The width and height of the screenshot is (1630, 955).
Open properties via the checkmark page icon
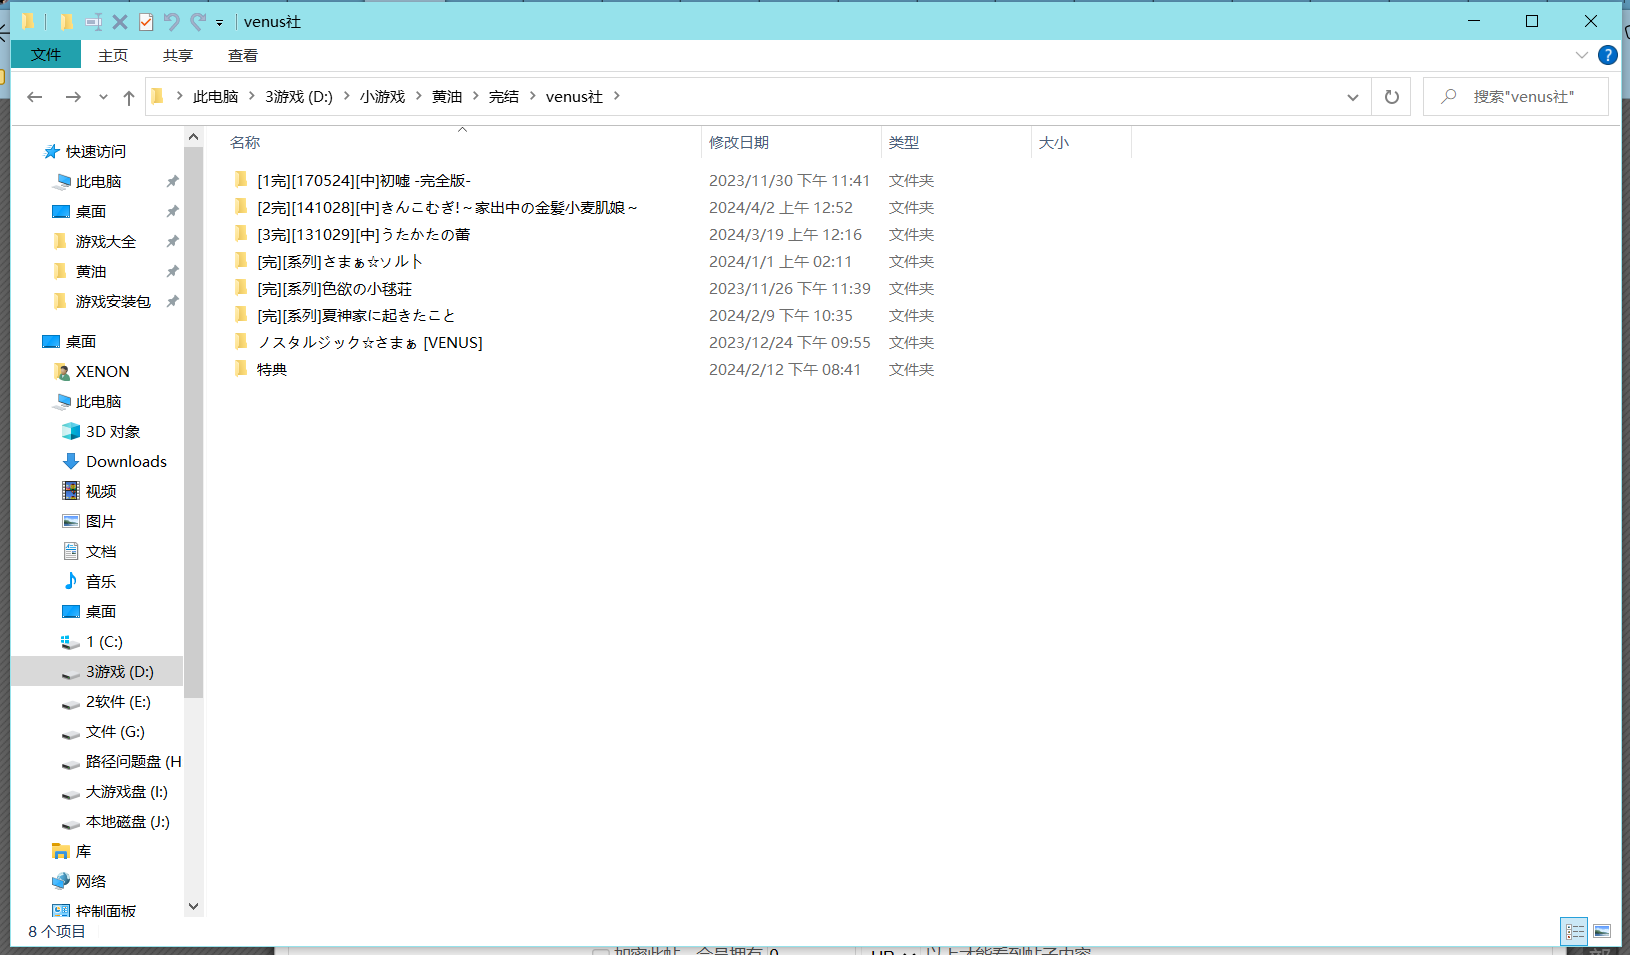[146, 22]
